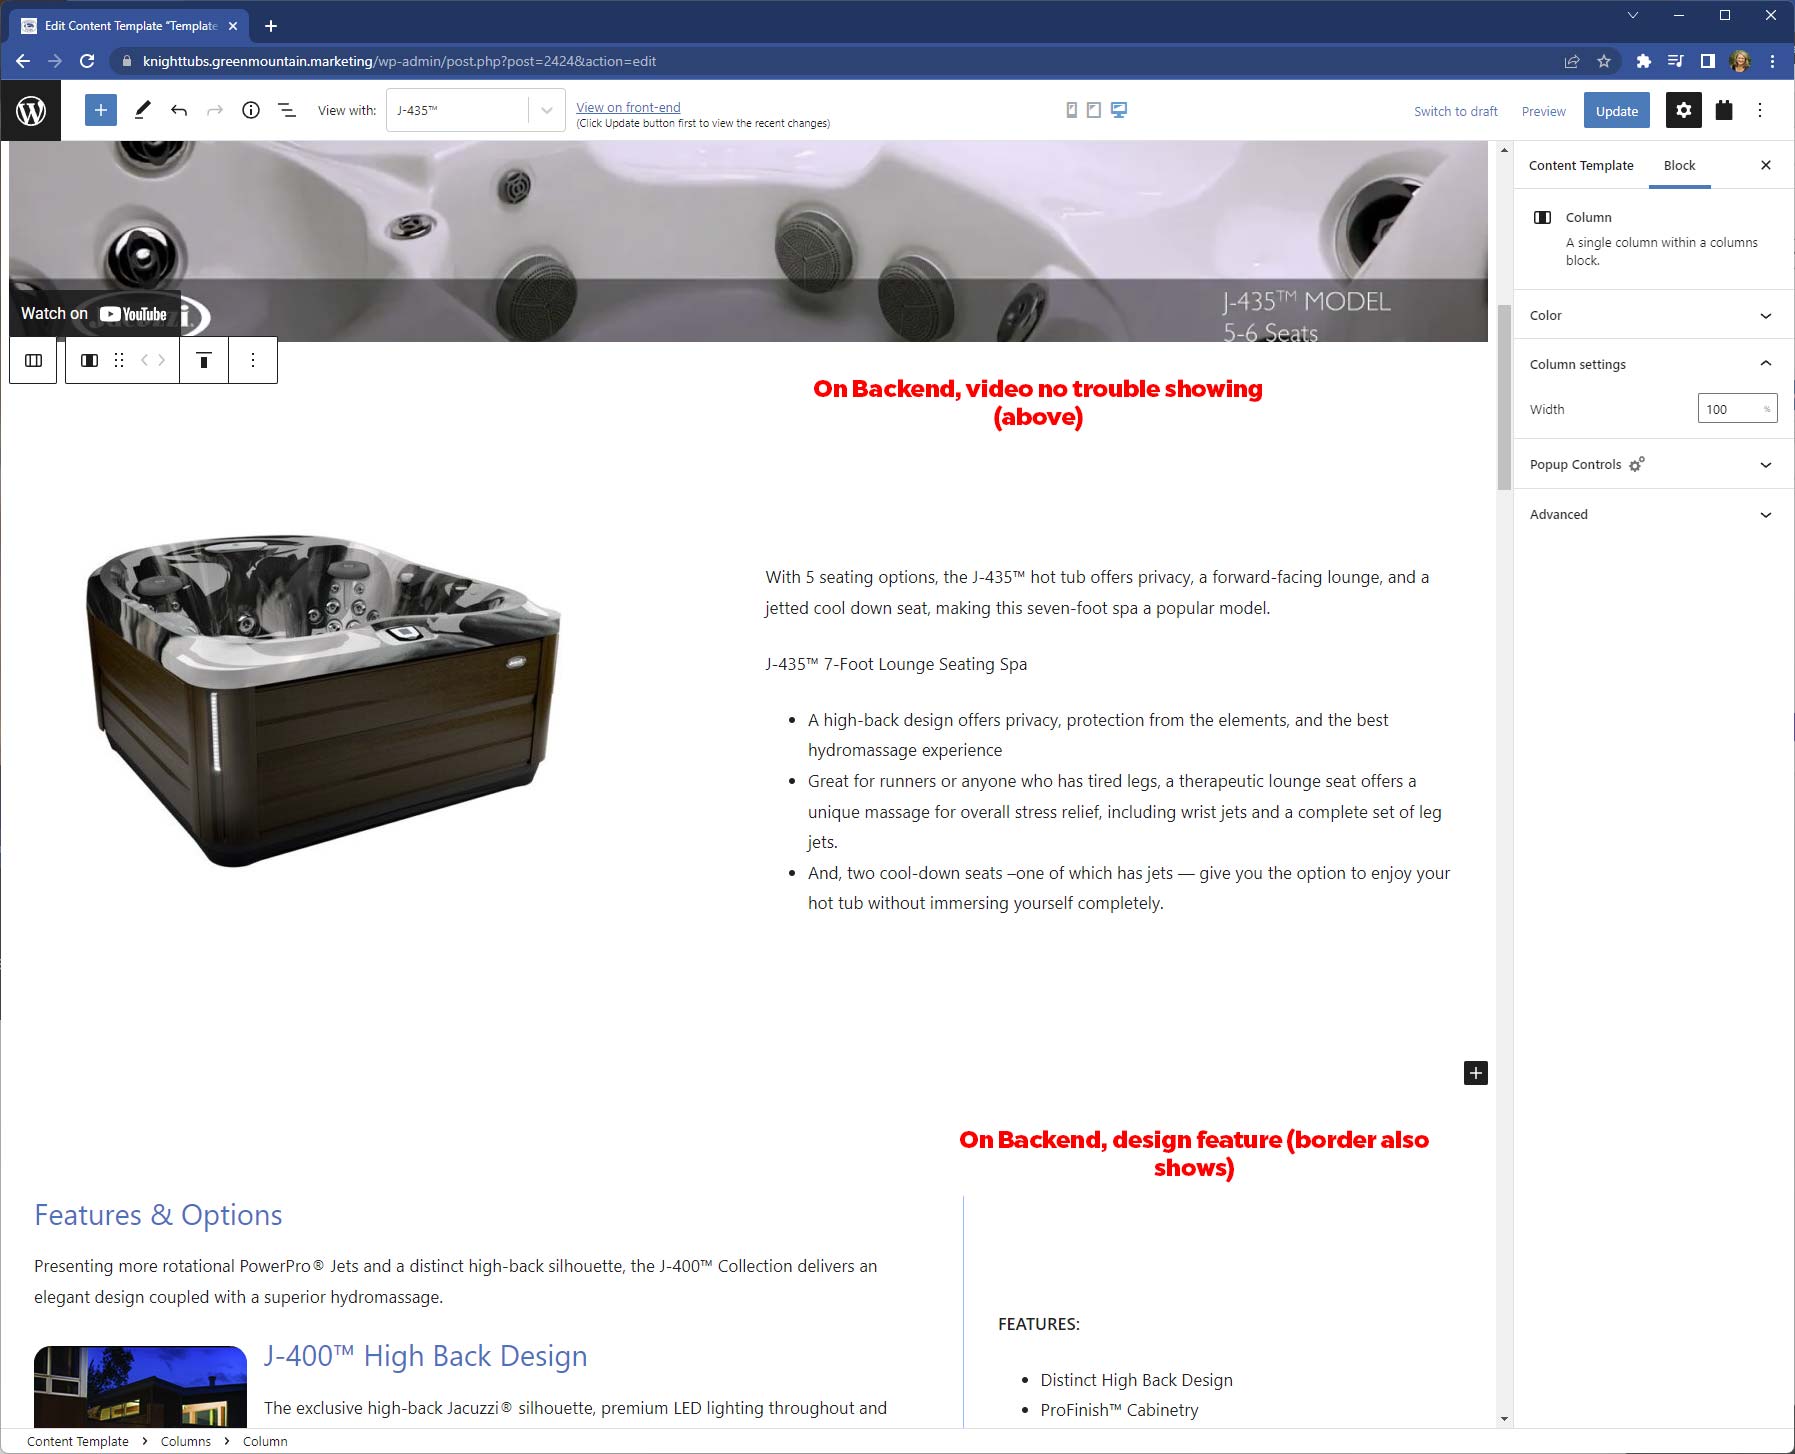
Task: Go back in browser
Action: 23,61
